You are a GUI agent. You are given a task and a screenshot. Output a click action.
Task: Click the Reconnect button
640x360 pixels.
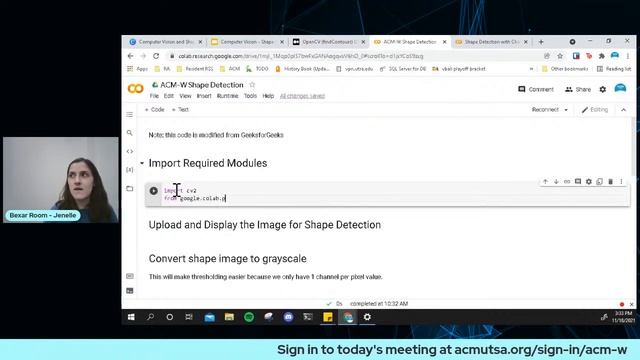pyautogui.click(x=545, y=110)
